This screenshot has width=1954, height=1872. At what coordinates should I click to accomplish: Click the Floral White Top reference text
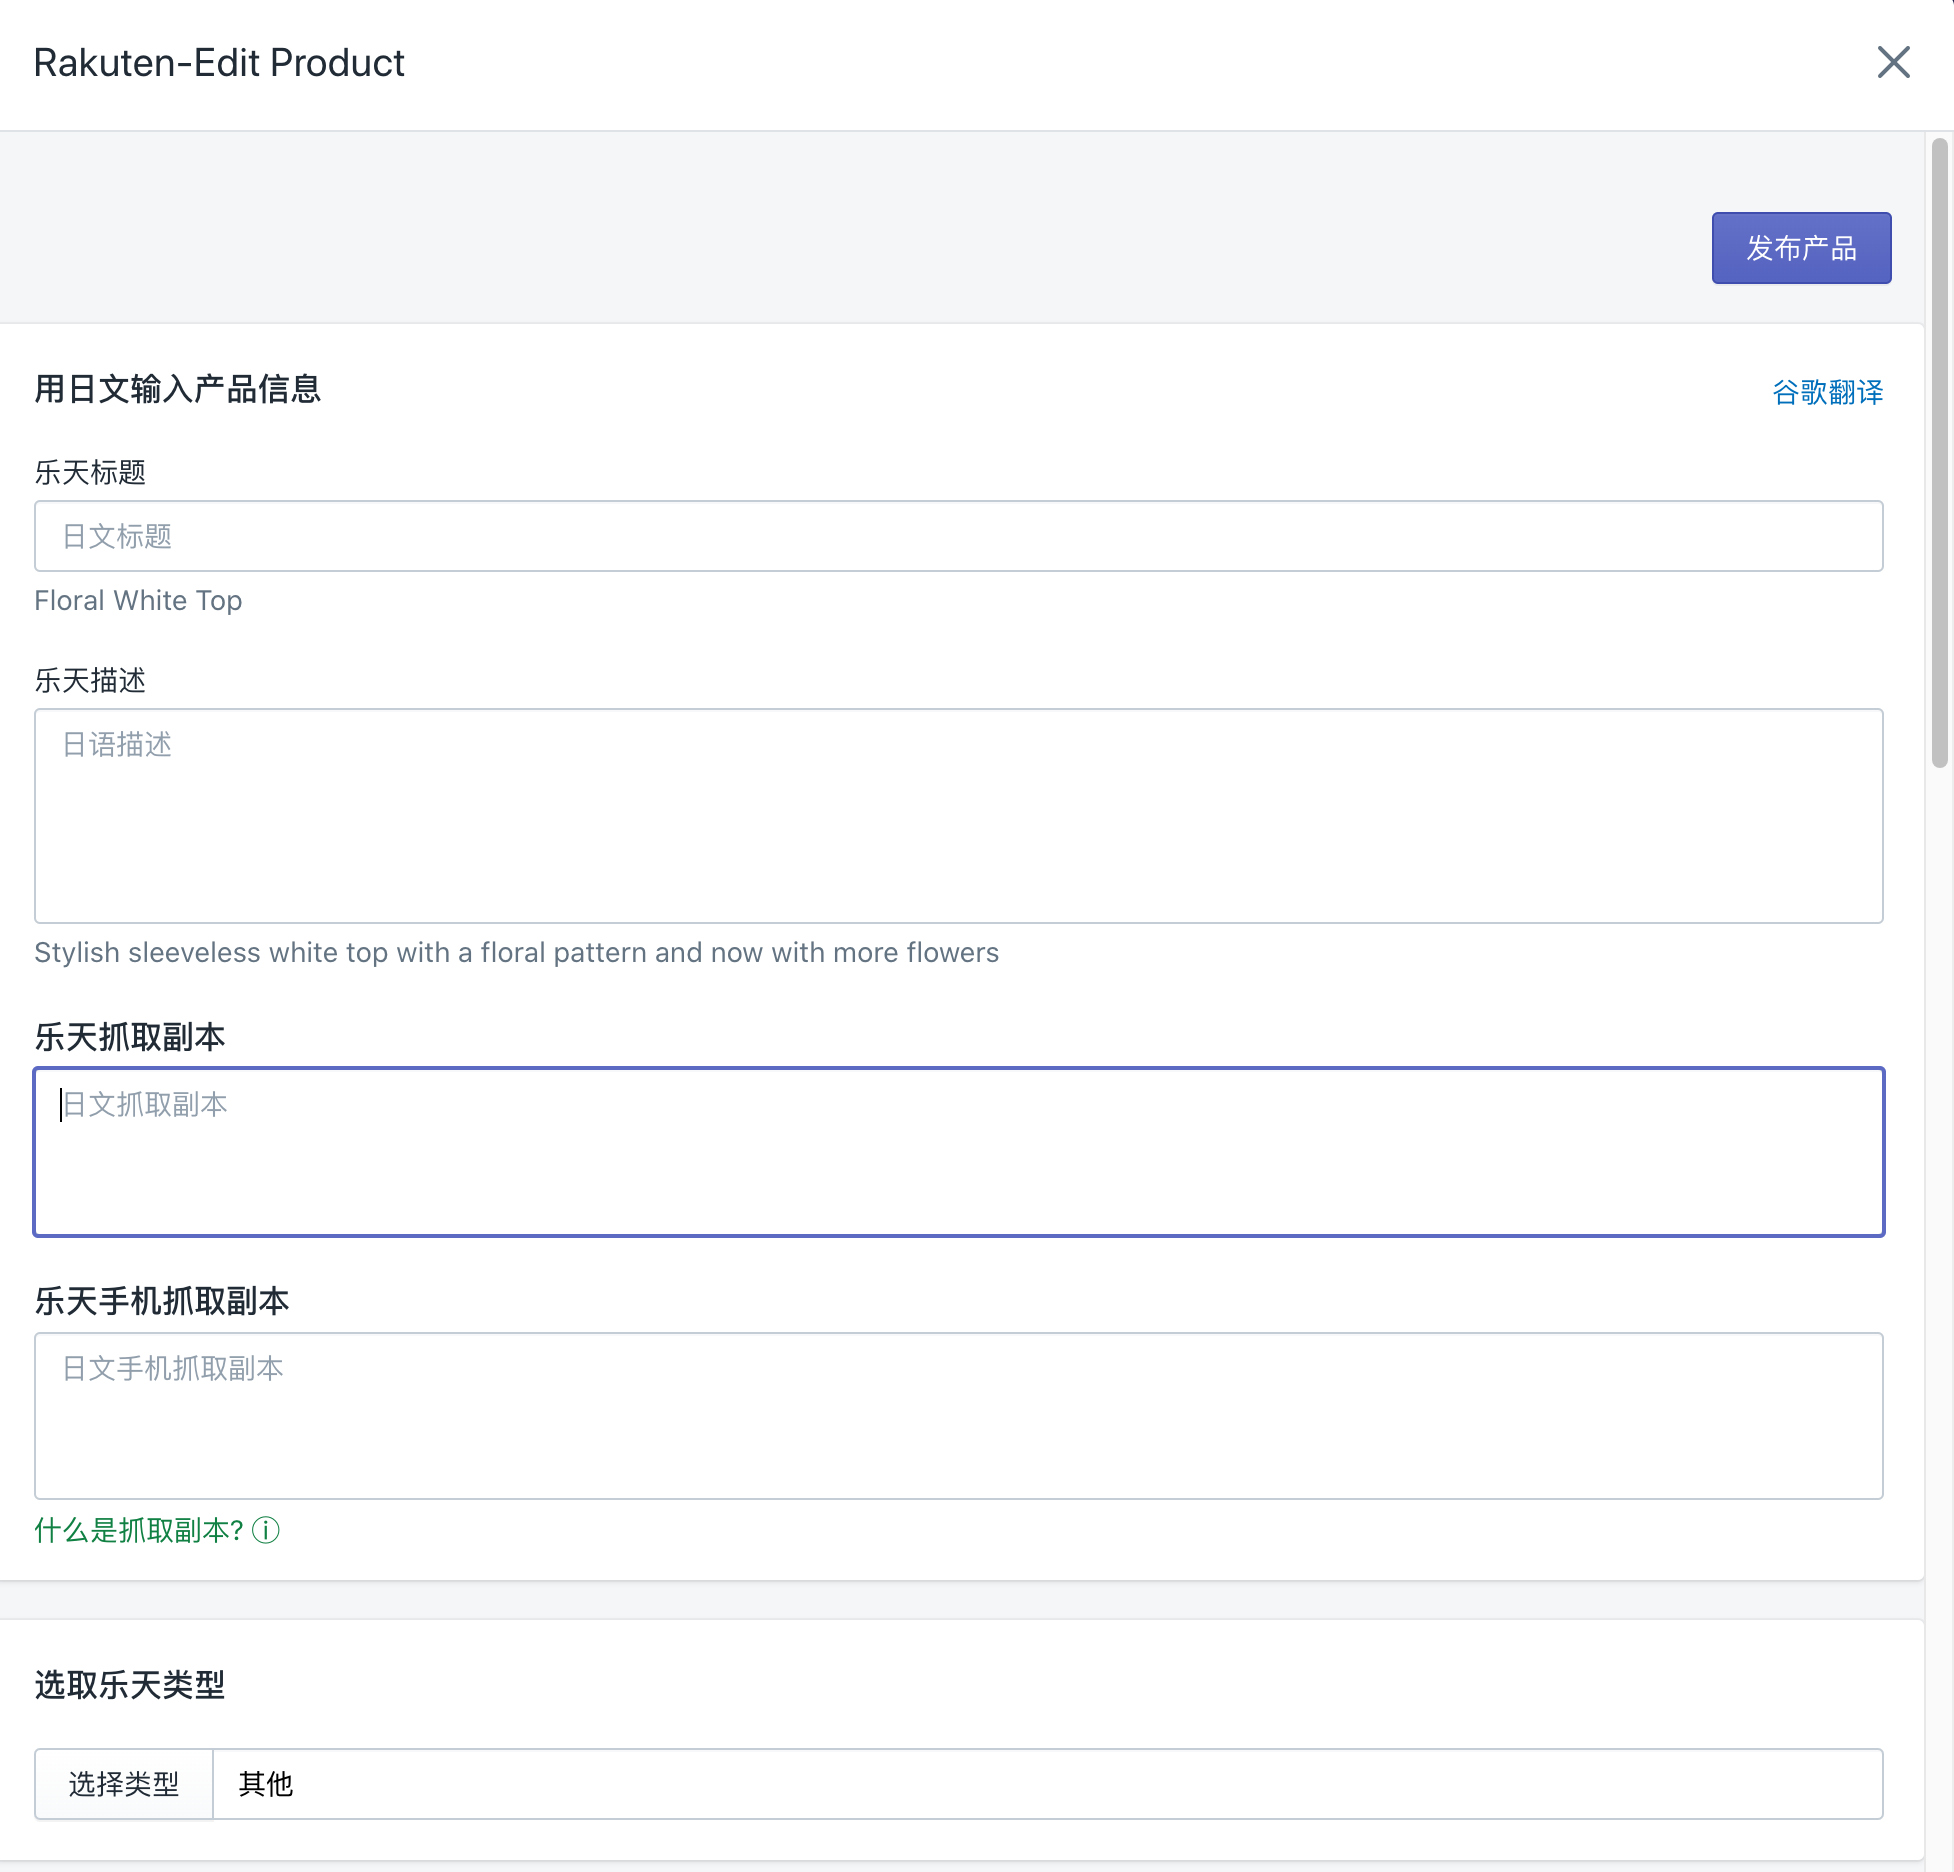tap(138, 600)
